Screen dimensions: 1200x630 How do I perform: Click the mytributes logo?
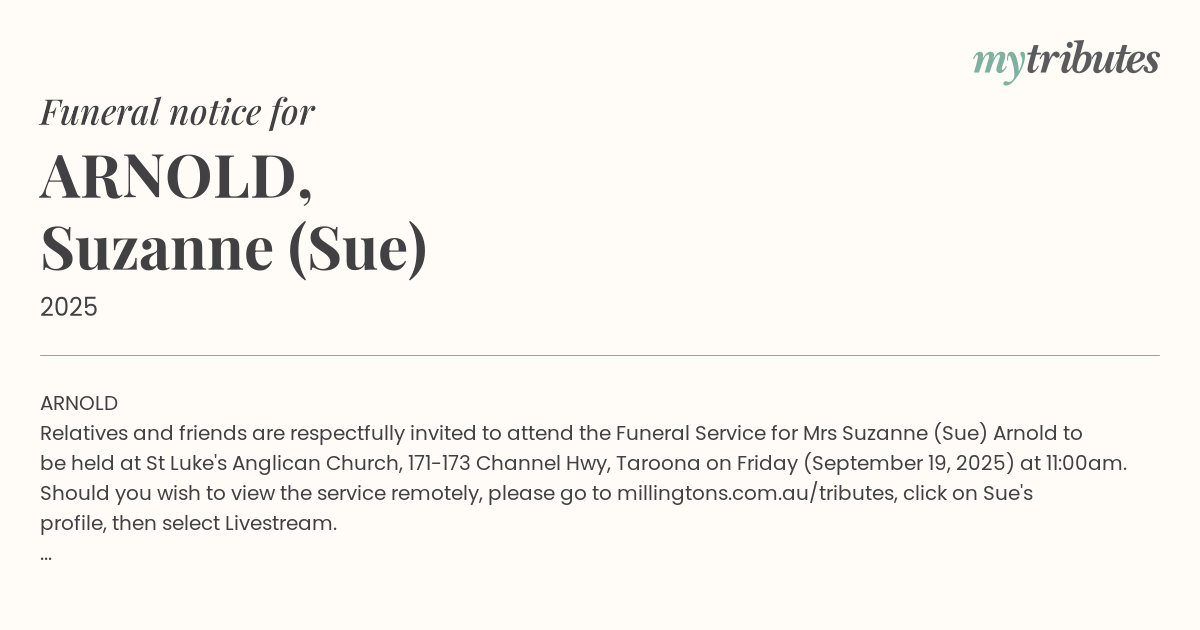1066,61
